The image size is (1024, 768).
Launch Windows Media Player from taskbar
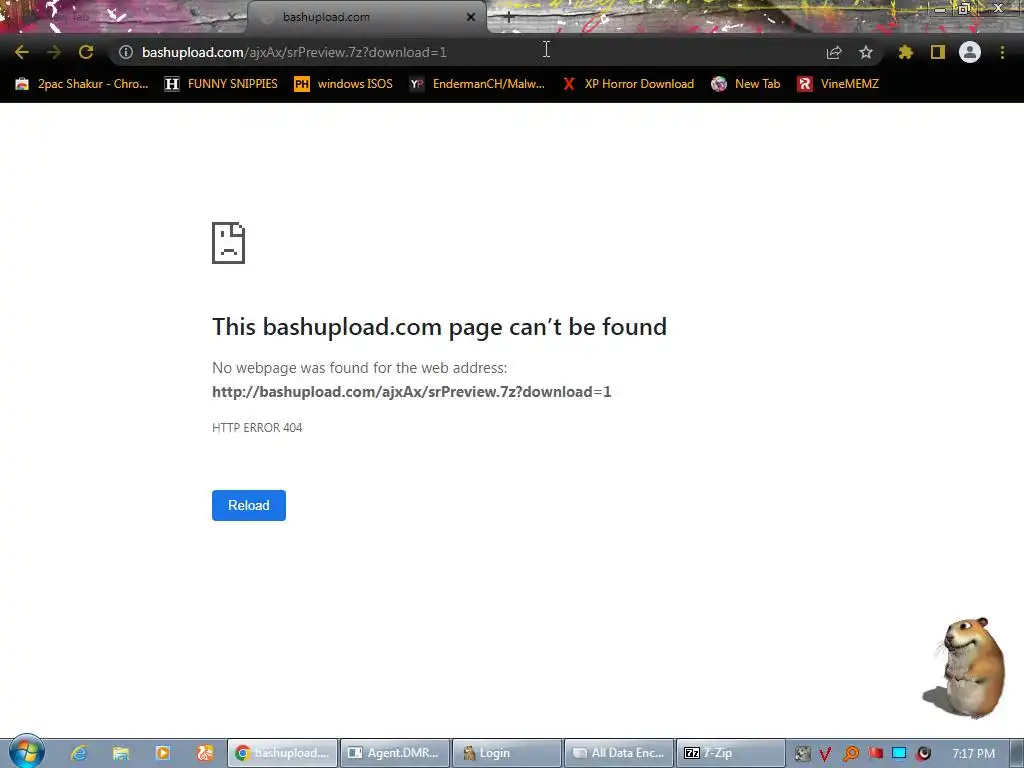(163, 753)
